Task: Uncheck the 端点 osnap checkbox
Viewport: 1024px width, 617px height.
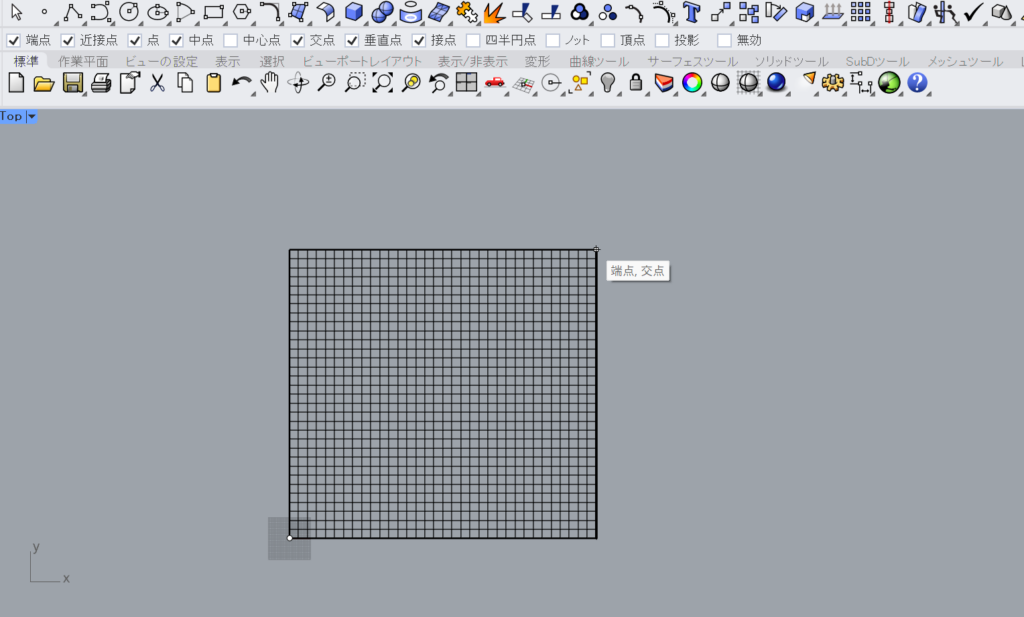Action: click(14, 40)
